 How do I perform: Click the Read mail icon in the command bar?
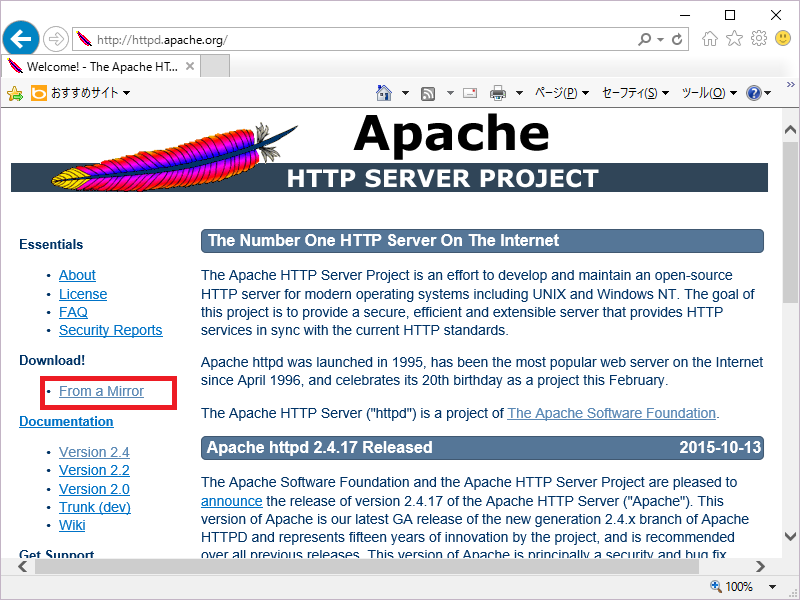[x=470, y=93]
